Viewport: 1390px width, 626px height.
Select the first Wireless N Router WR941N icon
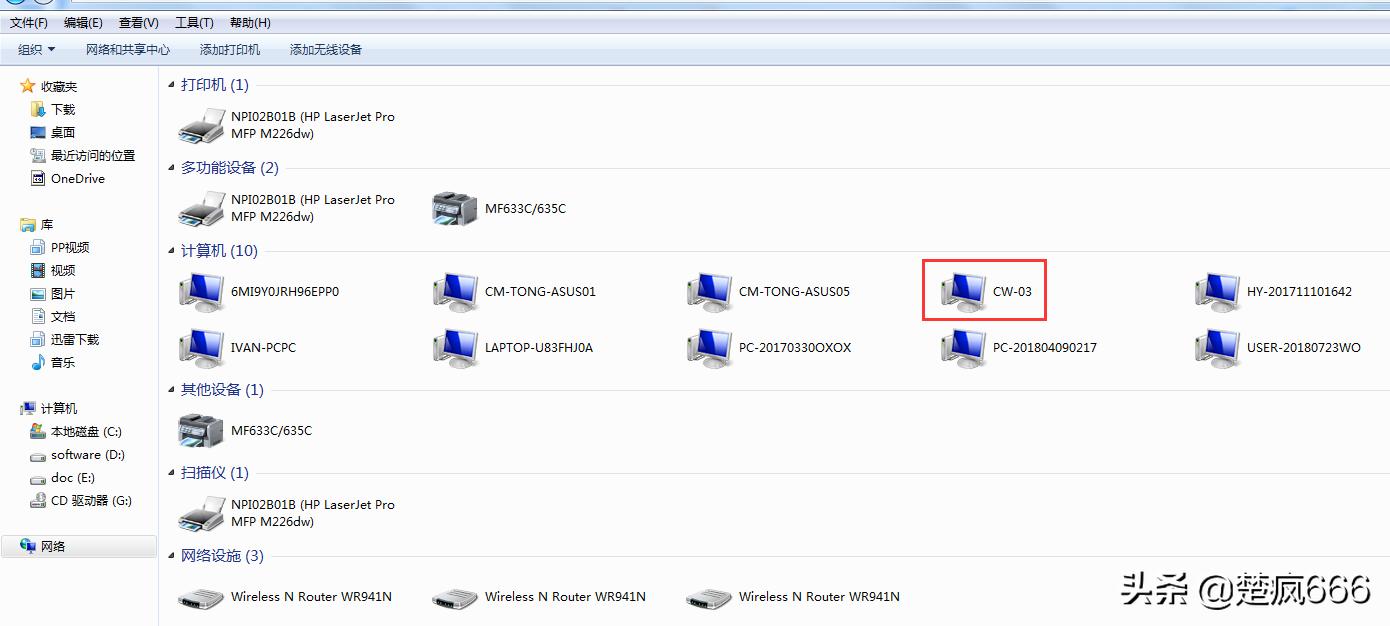[201, 597]
